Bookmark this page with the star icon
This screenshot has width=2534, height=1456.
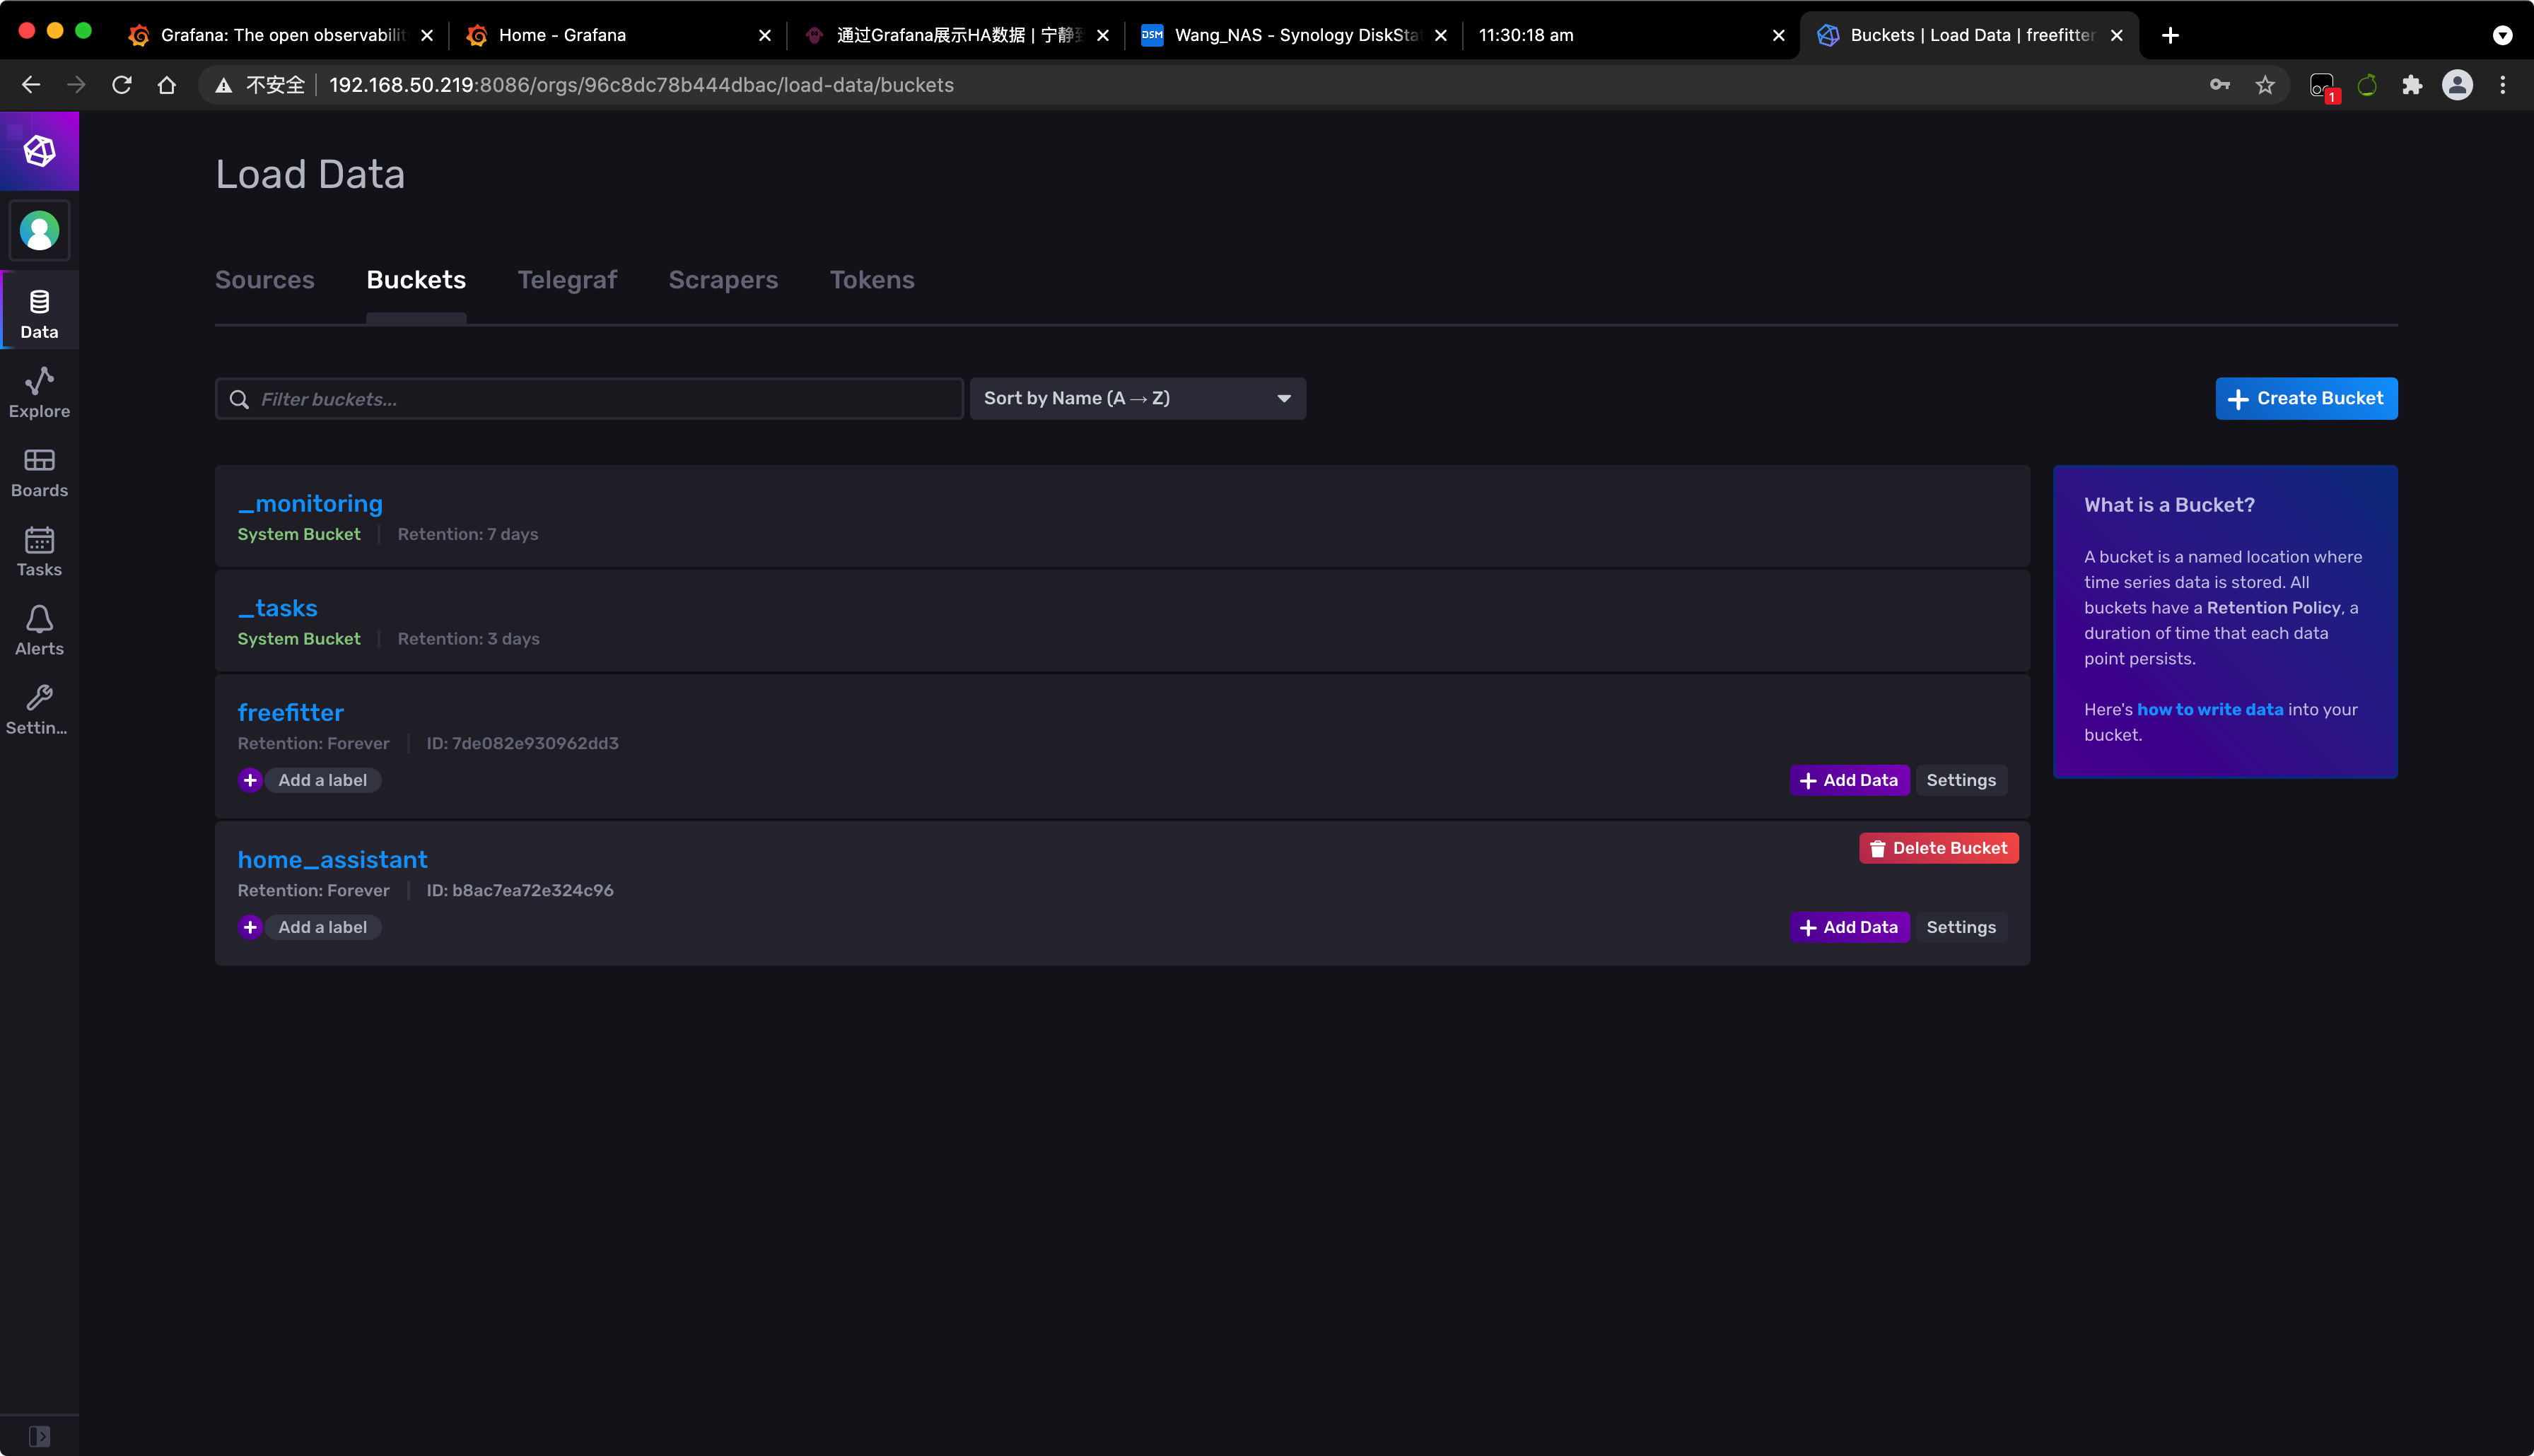2265,85
